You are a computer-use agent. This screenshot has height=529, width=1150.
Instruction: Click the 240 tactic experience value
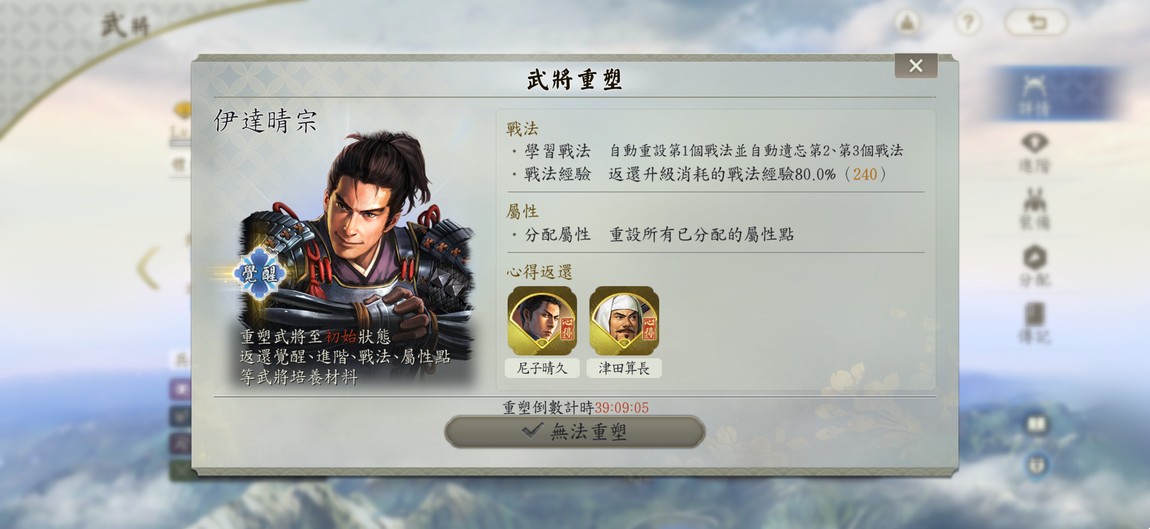point(865,175)
